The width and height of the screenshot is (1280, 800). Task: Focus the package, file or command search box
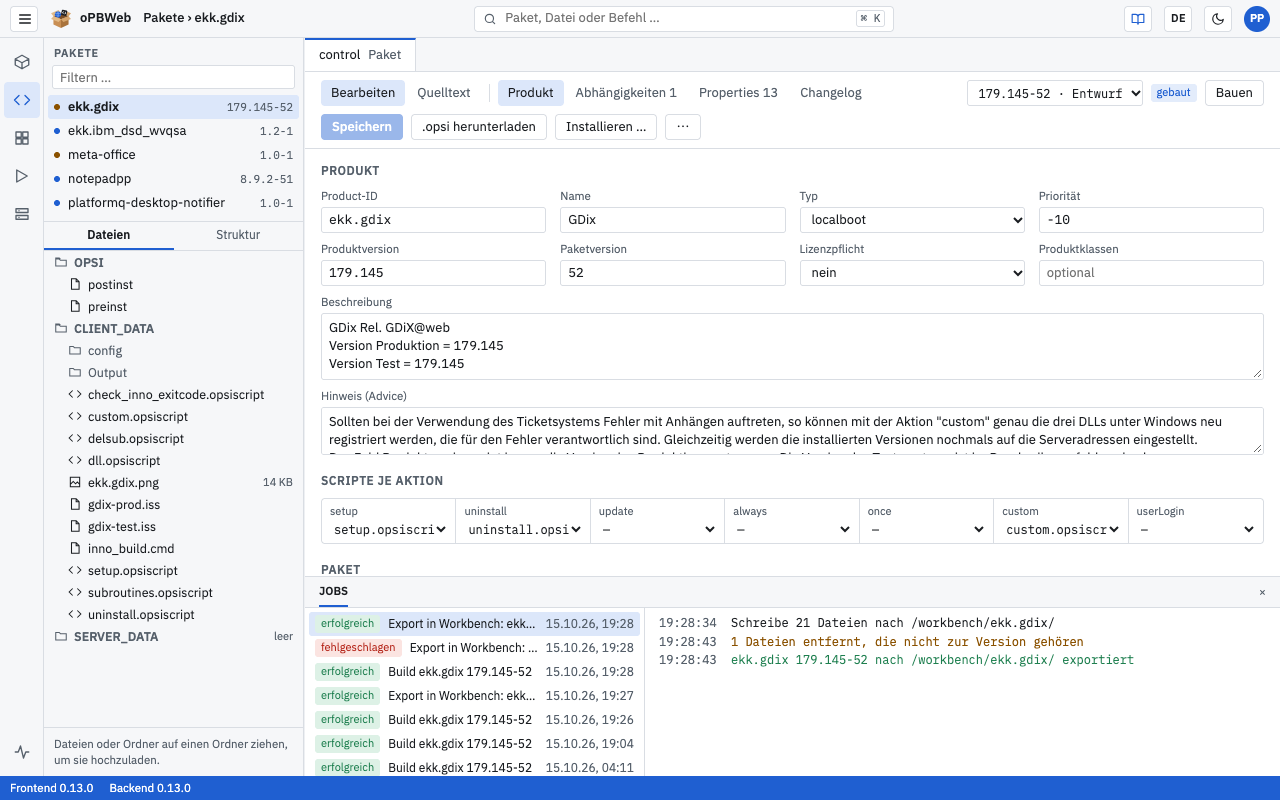click(x=684, y=18)
